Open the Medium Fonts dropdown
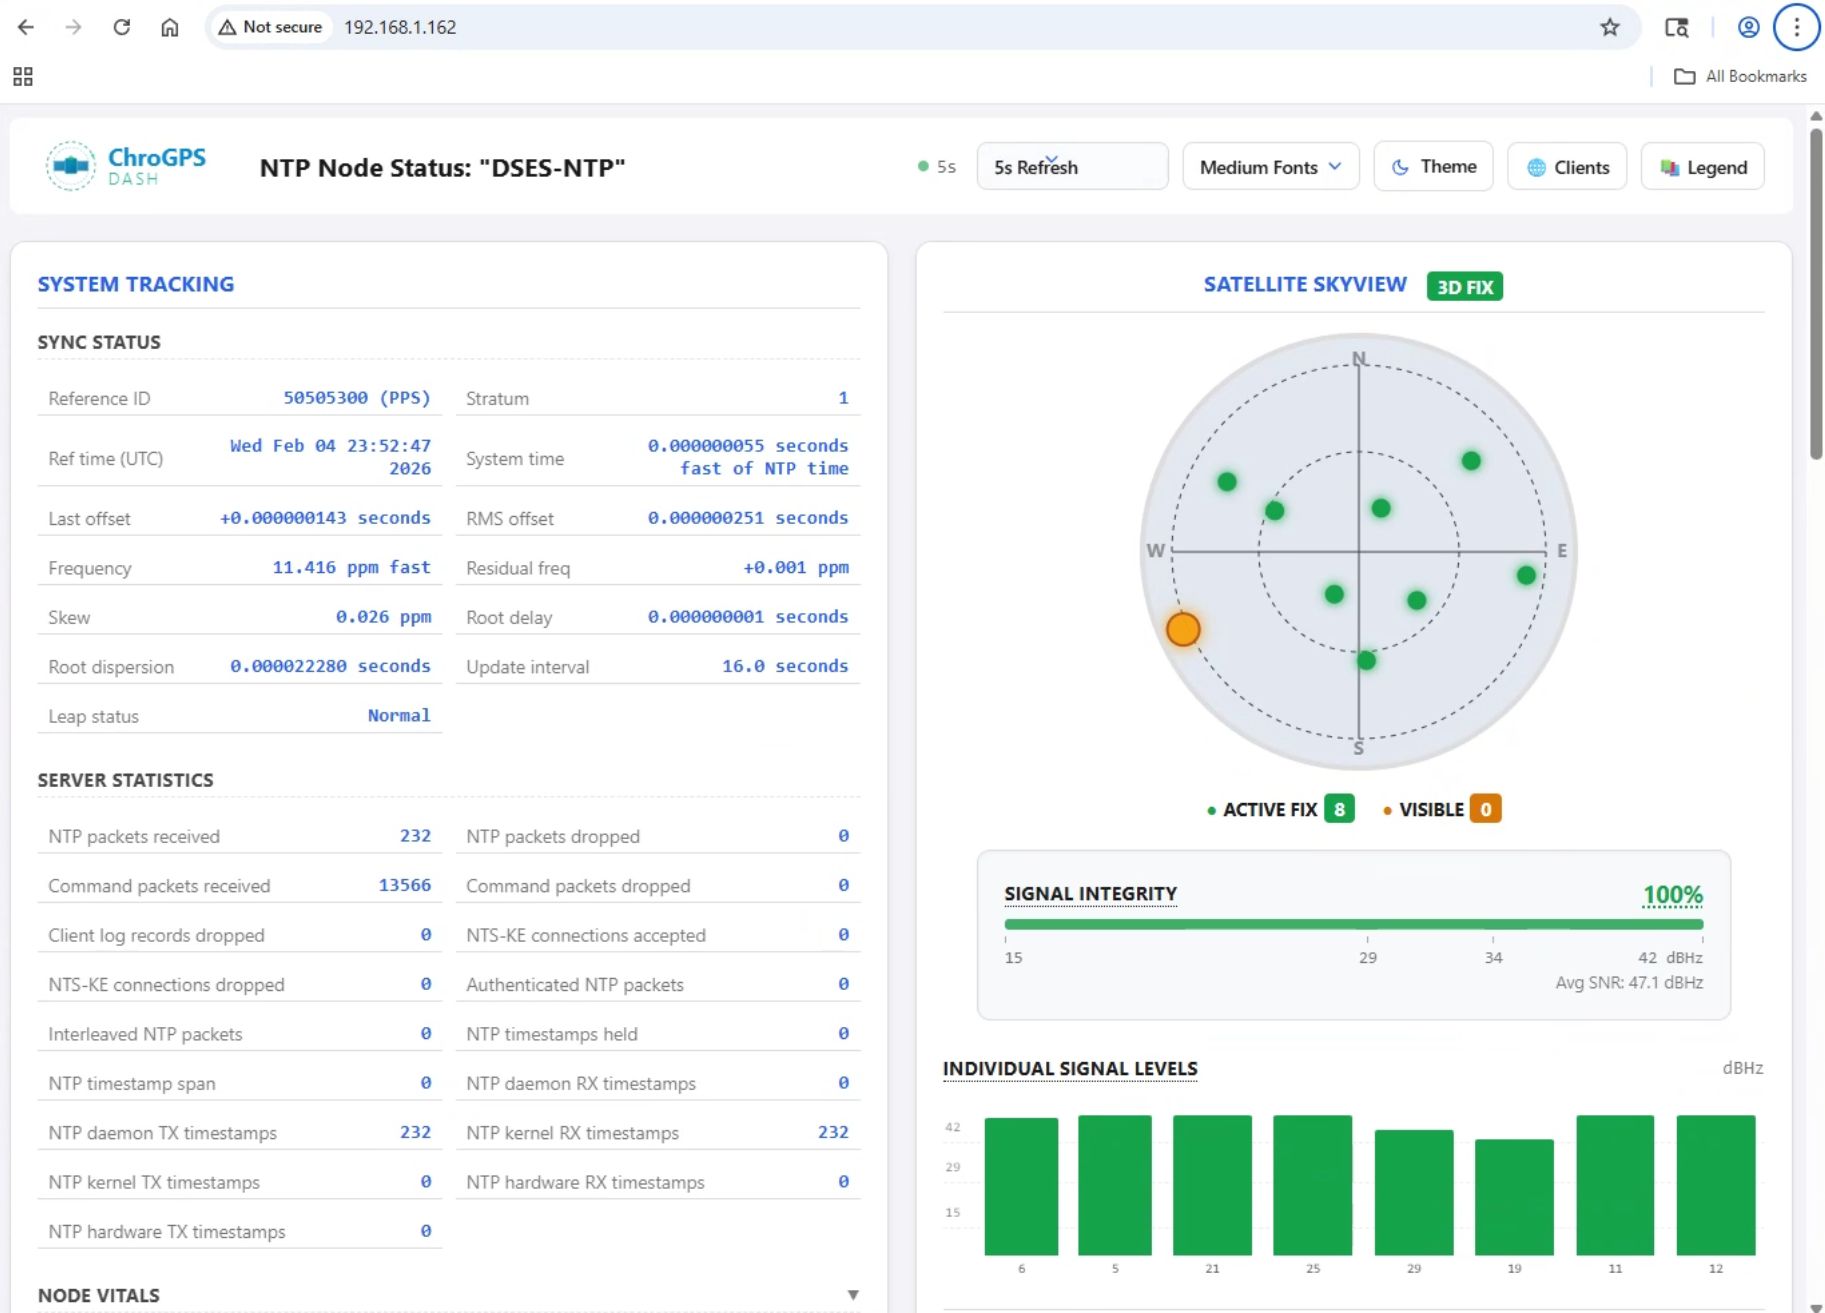The height and width of the screenshot is (1313, 1825). click(1270, 167)
